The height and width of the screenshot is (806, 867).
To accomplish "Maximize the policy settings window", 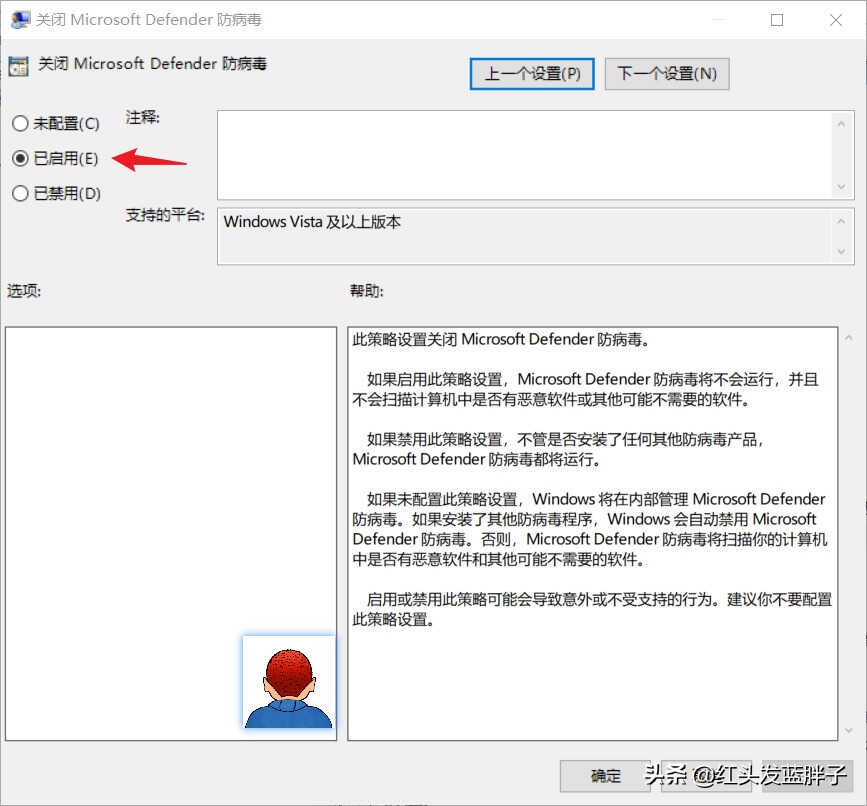I will pos(777,20).
